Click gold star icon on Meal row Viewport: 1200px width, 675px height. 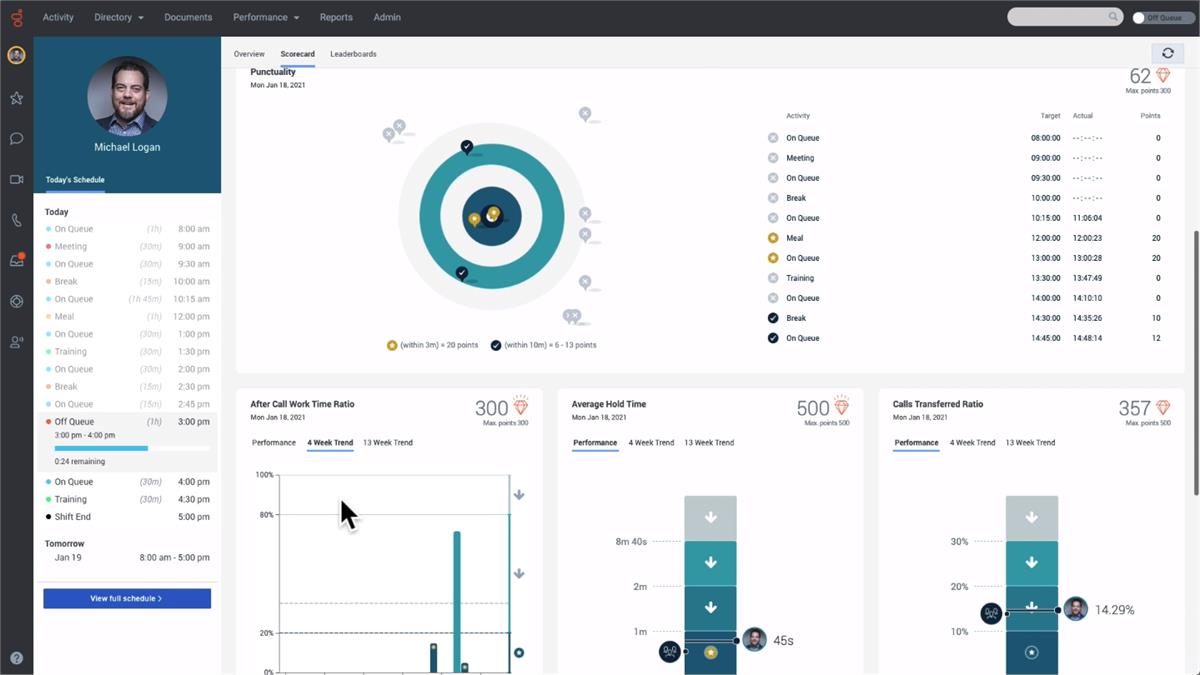click(773, 238)
